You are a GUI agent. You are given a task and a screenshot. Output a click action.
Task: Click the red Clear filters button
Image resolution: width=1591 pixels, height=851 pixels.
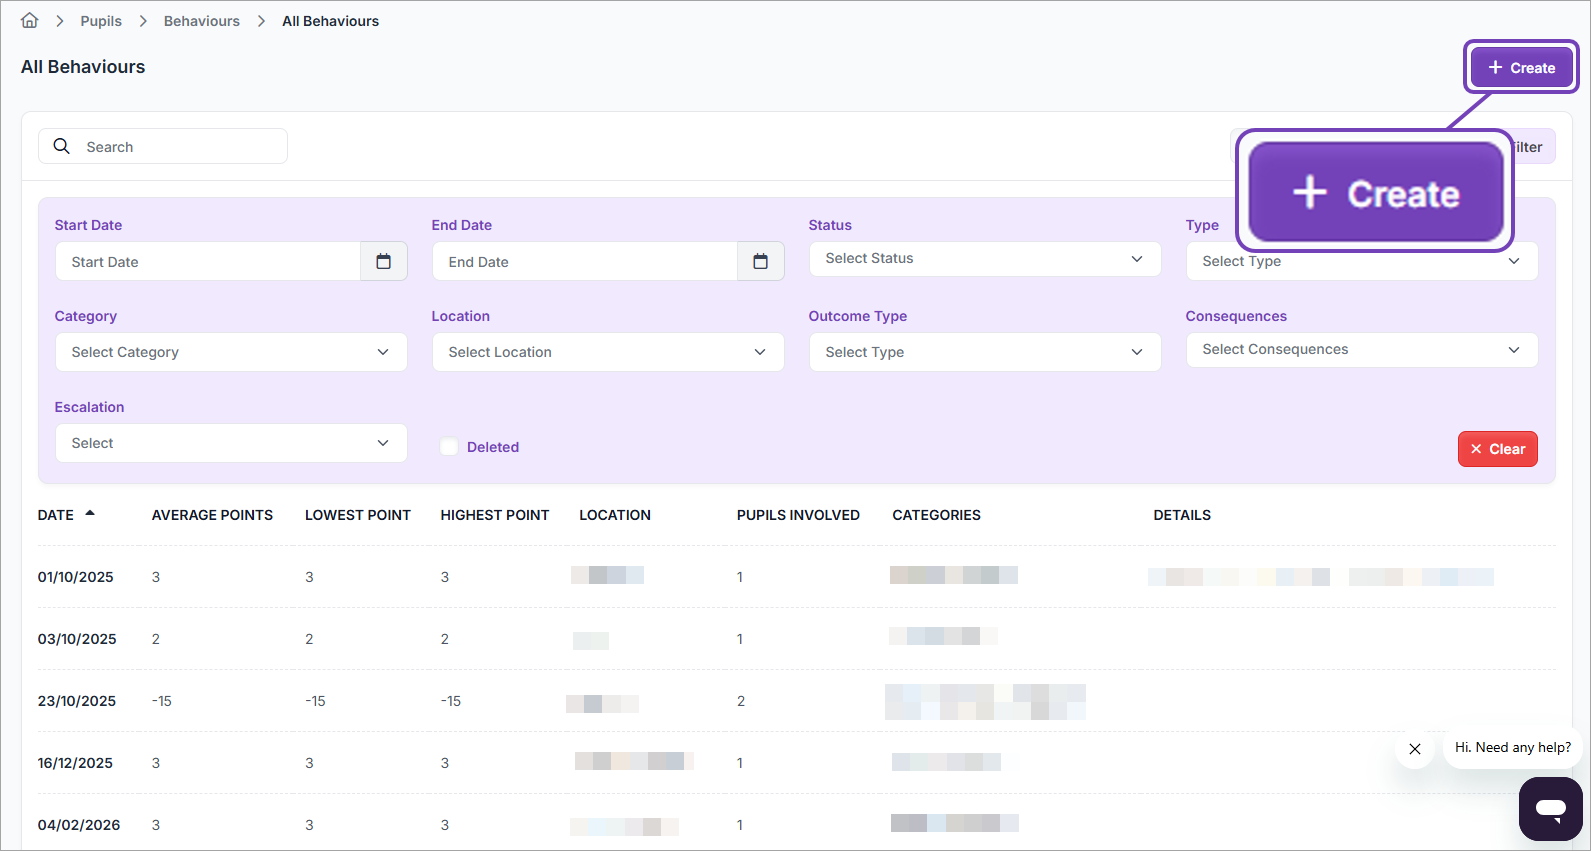pos(1497,449)
